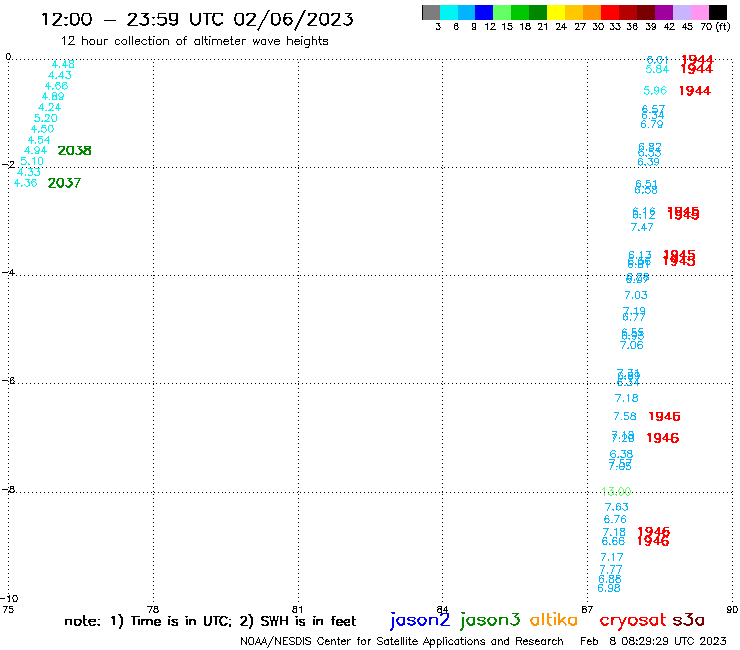Click the wave height value 7.06
The image size is (740, 650).
631,345
